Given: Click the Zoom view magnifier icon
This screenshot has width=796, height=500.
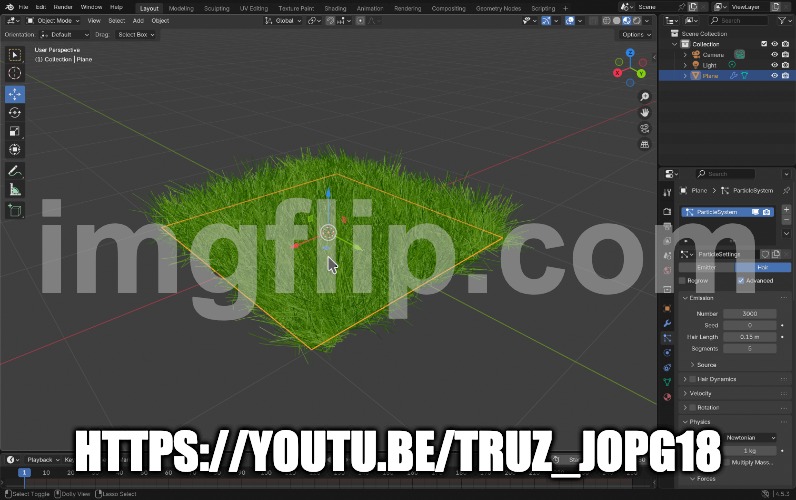Looking at the screenshot, I should pyautogui.click(x=645, y=96).
